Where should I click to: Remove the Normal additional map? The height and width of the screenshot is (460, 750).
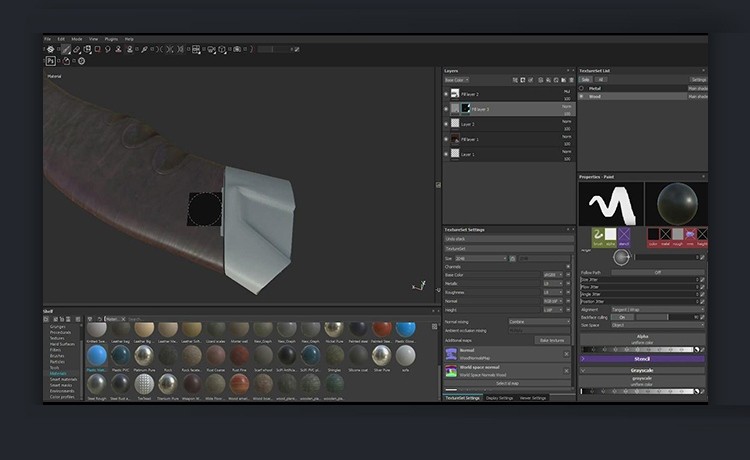(566, 354)
